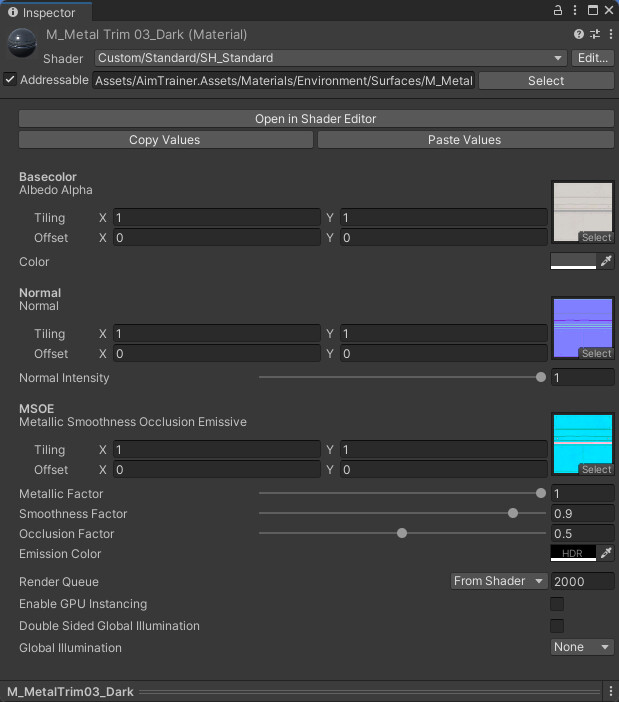This screenshot has height=702, width=619.
Task: Click Select on MSOE texture slot
Action: click(596, 469)
